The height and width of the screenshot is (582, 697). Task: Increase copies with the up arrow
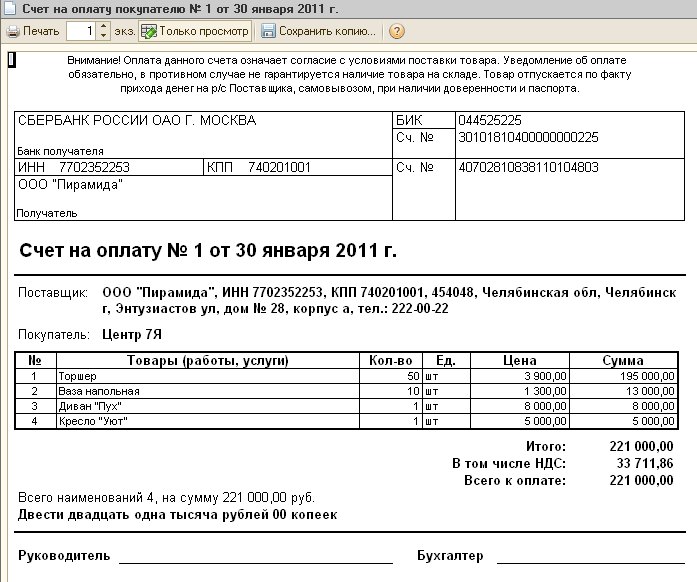point(103,27)
